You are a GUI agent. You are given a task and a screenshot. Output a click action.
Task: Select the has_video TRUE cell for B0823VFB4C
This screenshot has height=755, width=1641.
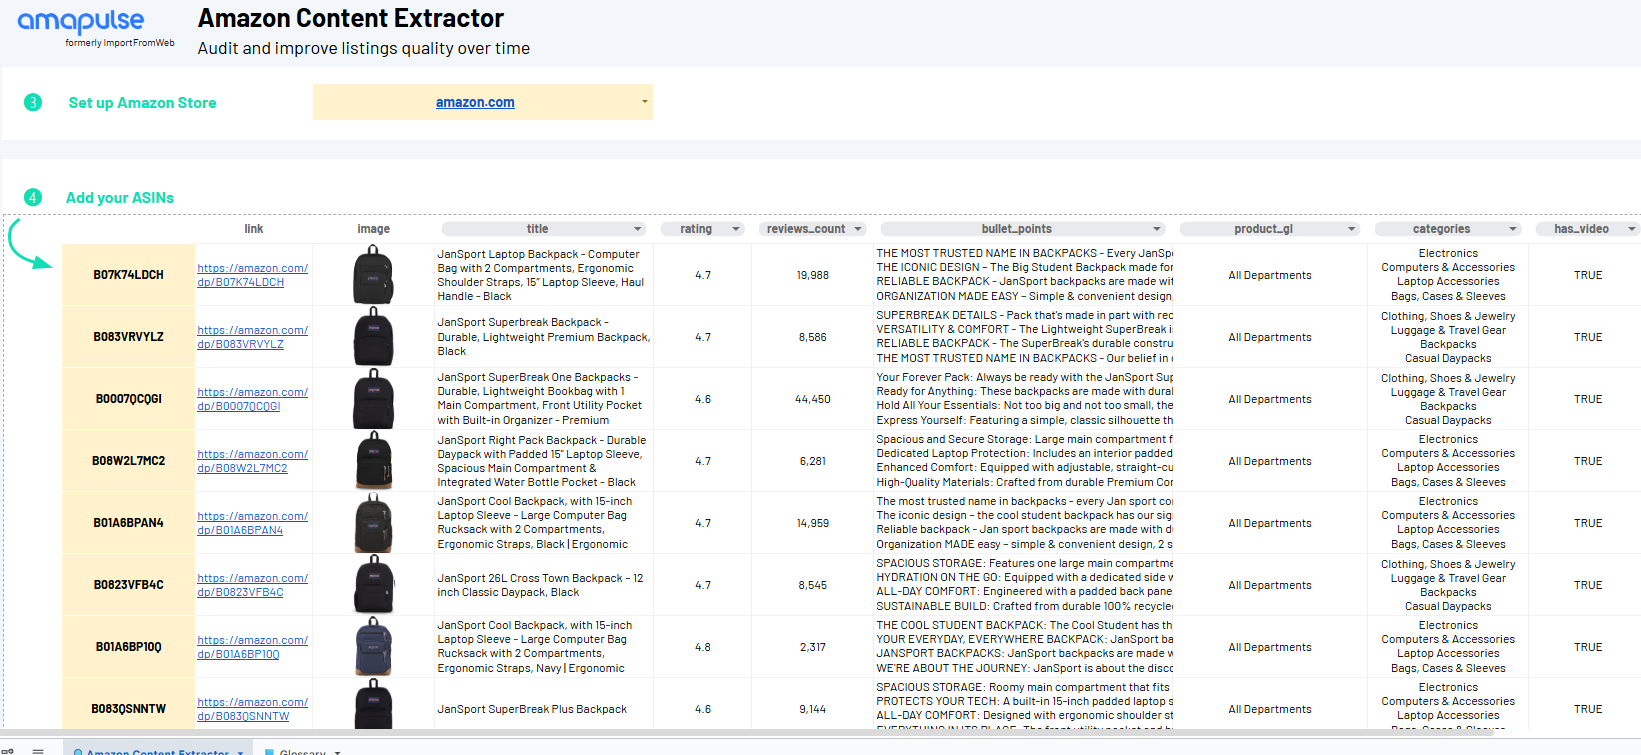coord(1588,585)
